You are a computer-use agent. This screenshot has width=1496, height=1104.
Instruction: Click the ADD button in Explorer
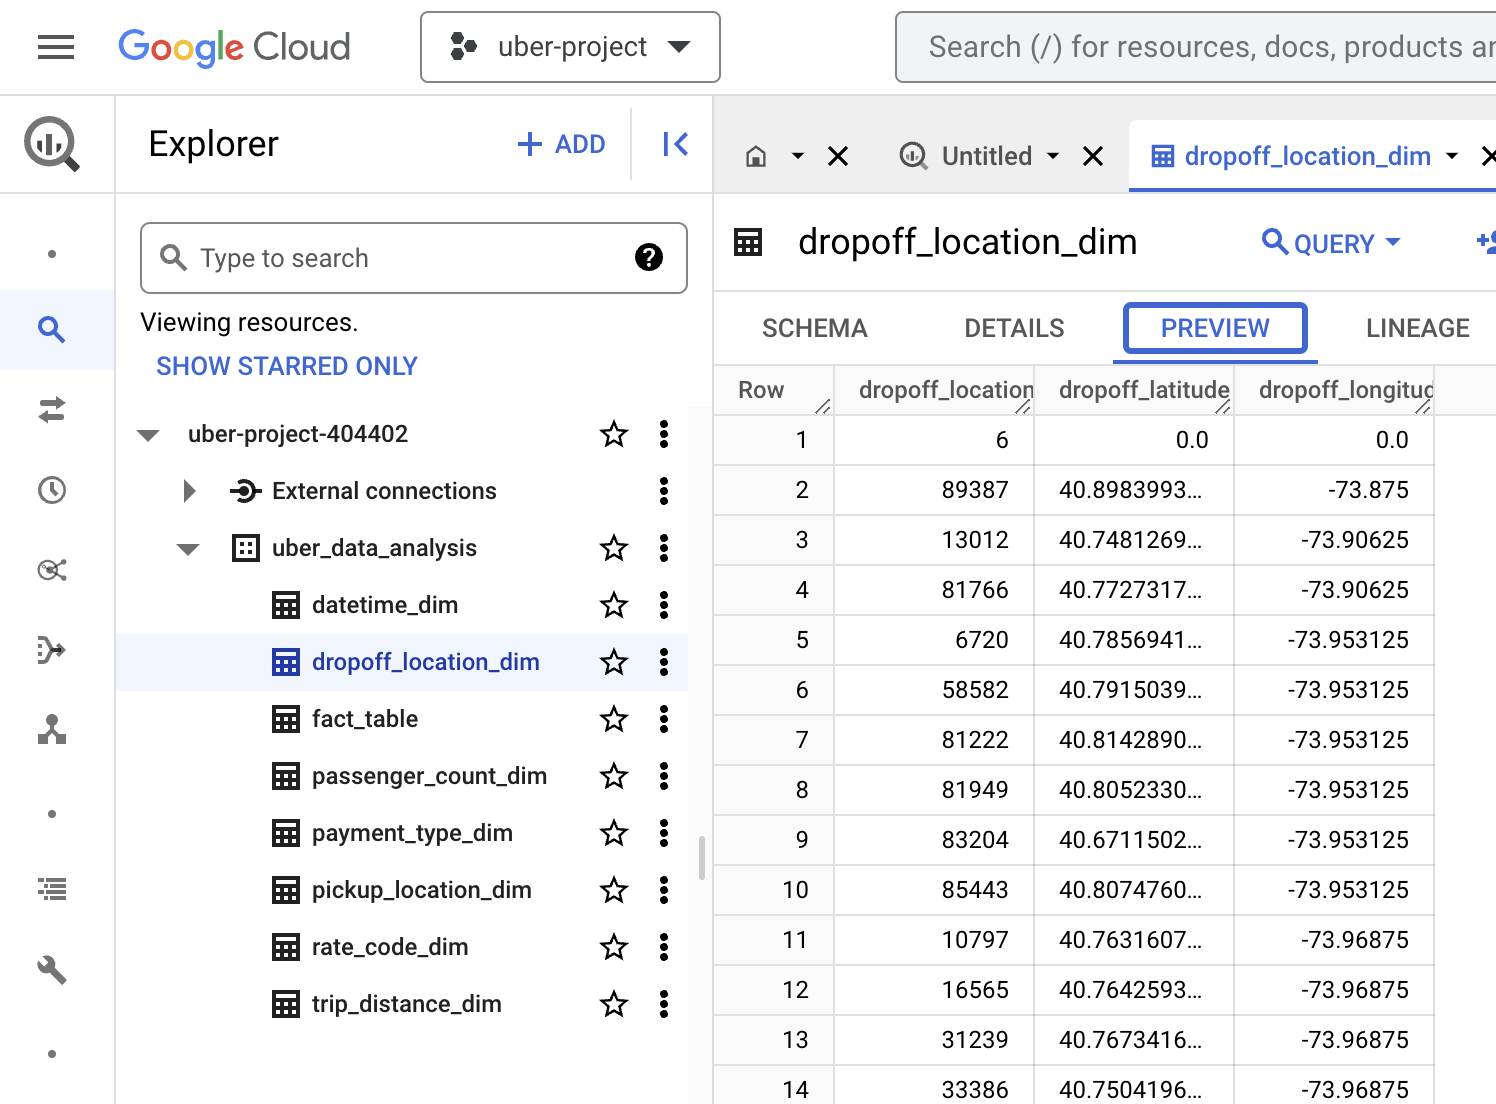click(x=561, y=144)
